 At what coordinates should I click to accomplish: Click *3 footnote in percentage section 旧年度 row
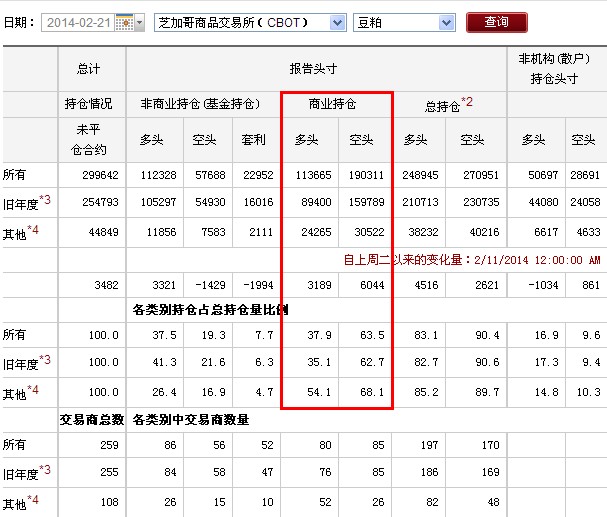[x=44, y=360]
